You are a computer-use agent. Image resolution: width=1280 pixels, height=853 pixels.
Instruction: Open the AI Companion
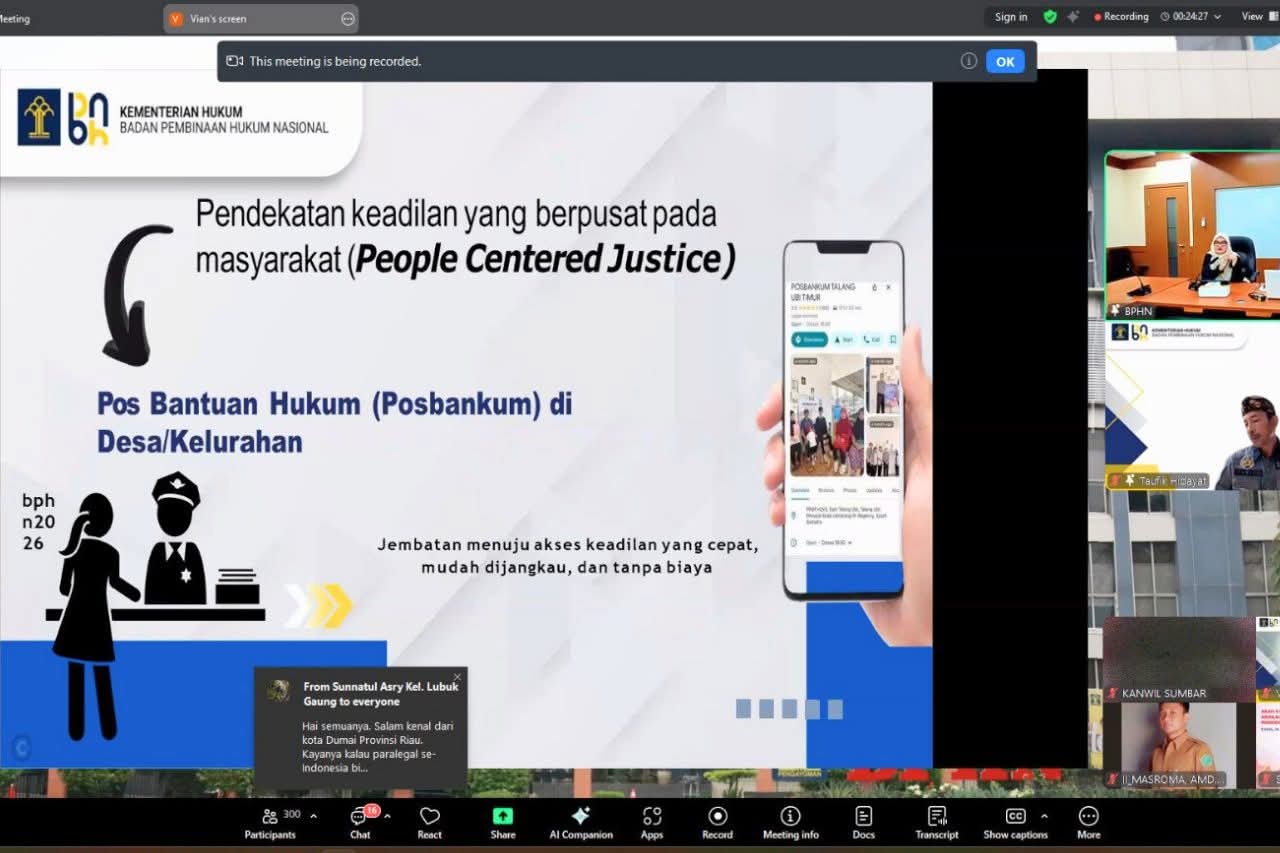tap(580, 820)
